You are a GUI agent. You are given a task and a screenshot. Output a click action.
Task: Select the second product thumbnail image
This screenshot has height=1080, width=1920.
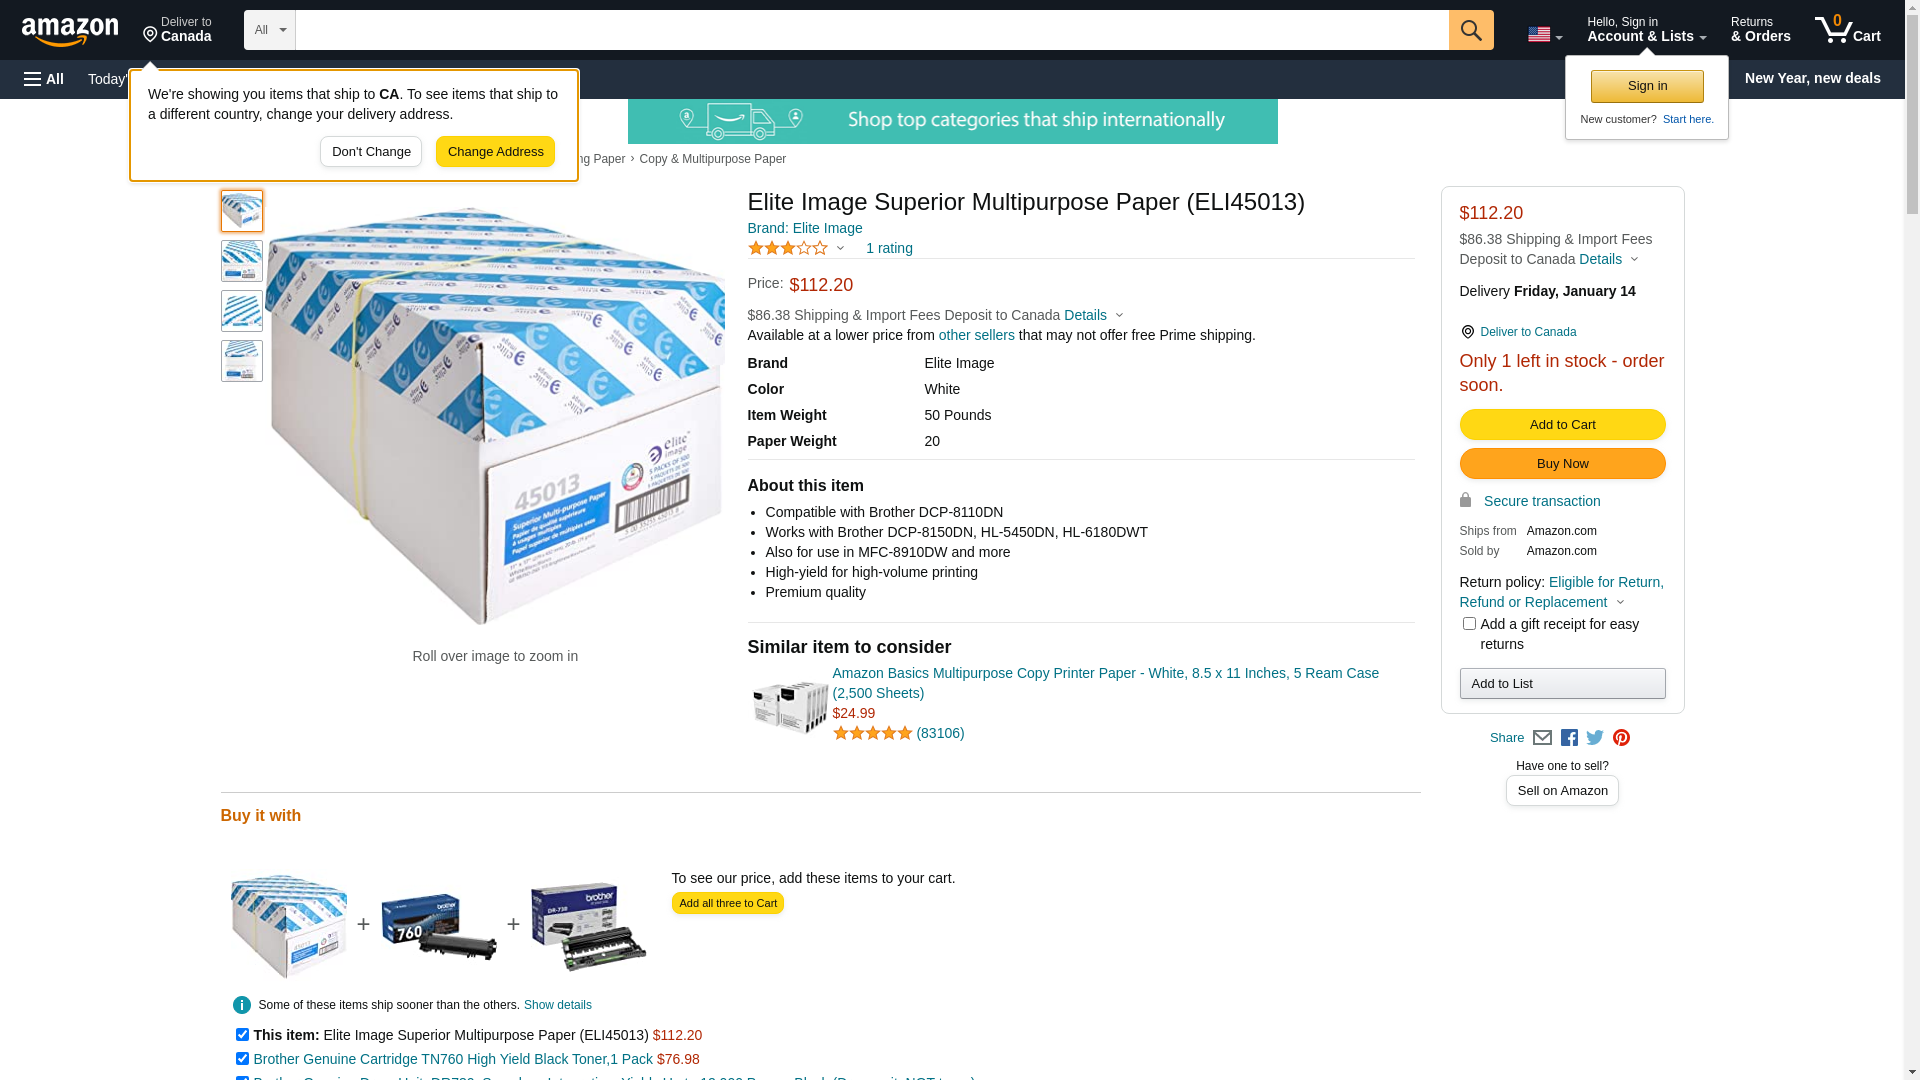pyautogui.click(x=242, y=261)
